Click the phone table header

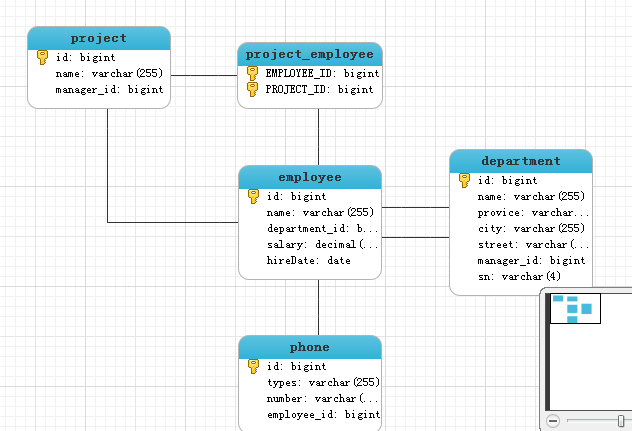pyautogui.click(x=310, y=347)
